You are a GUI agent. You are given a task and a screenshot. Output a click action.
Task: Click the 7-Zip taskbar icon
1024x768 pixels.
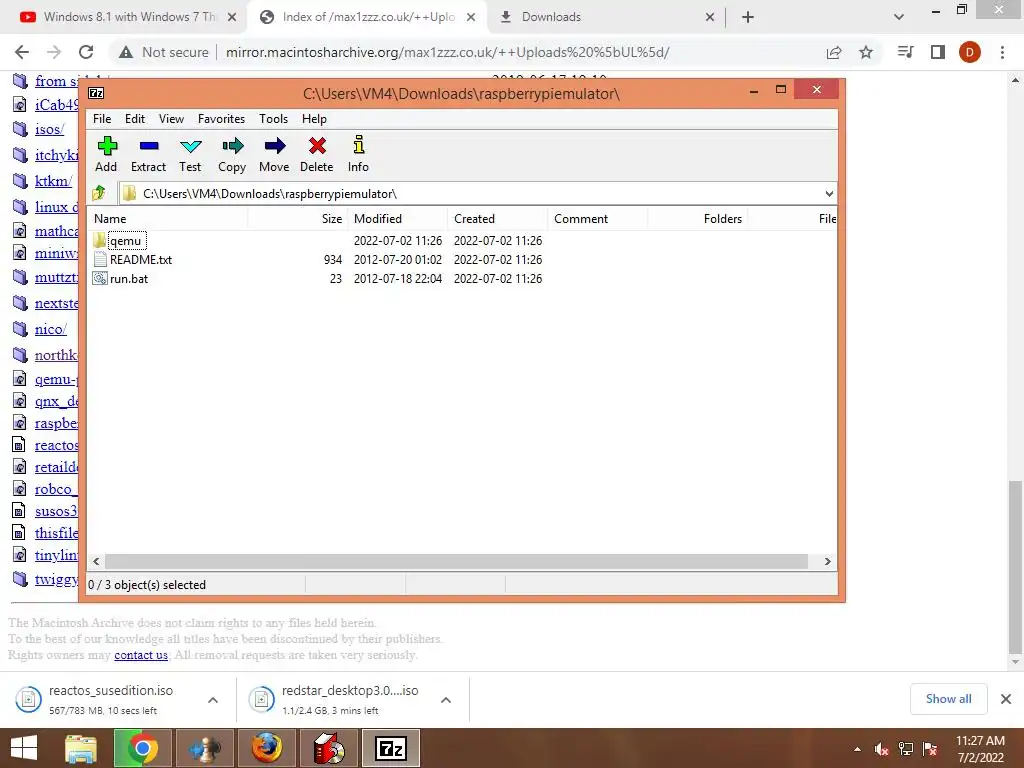pyautogui.click(x=391, y=748)
